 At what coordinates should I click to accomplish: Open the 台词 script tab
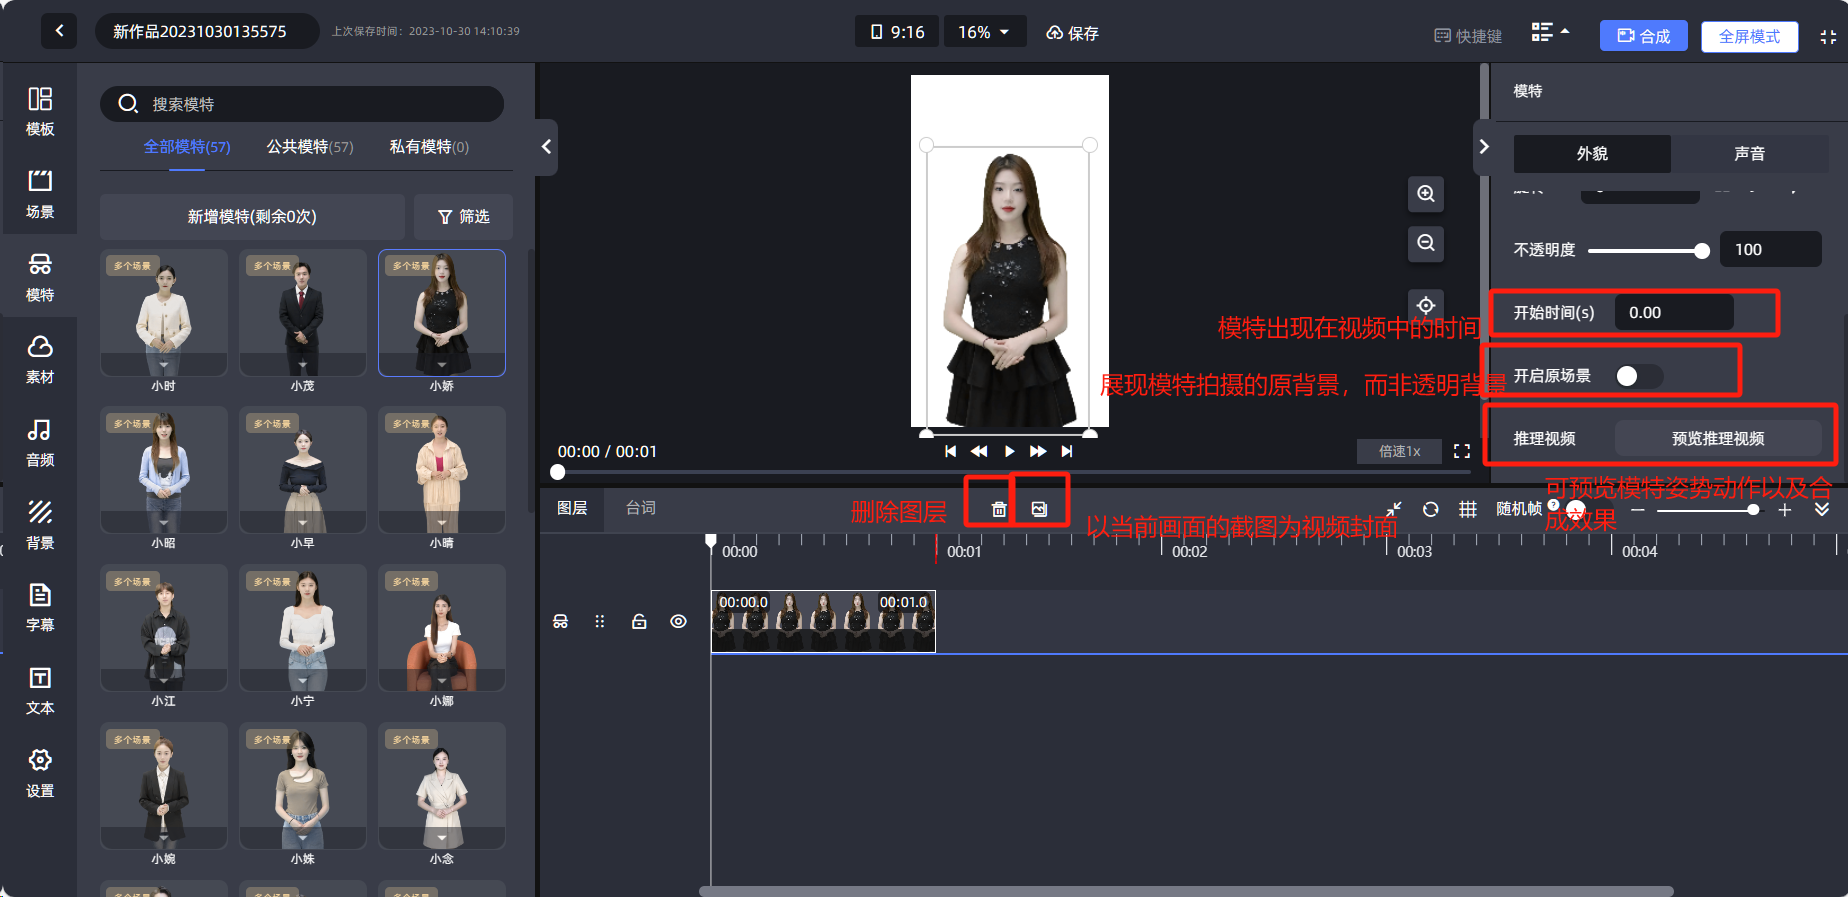[x=641, y=508]
